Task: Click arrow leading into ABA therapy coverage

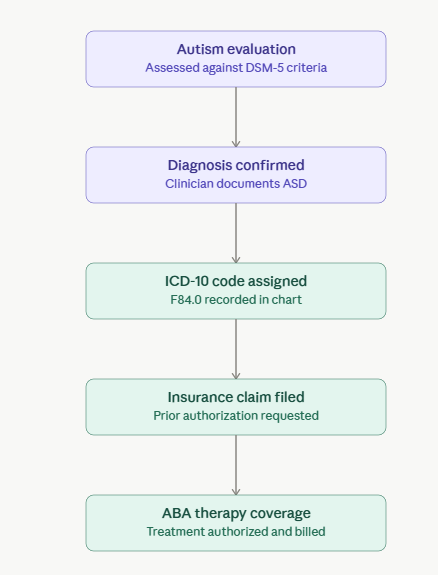Action: [236, 465]
